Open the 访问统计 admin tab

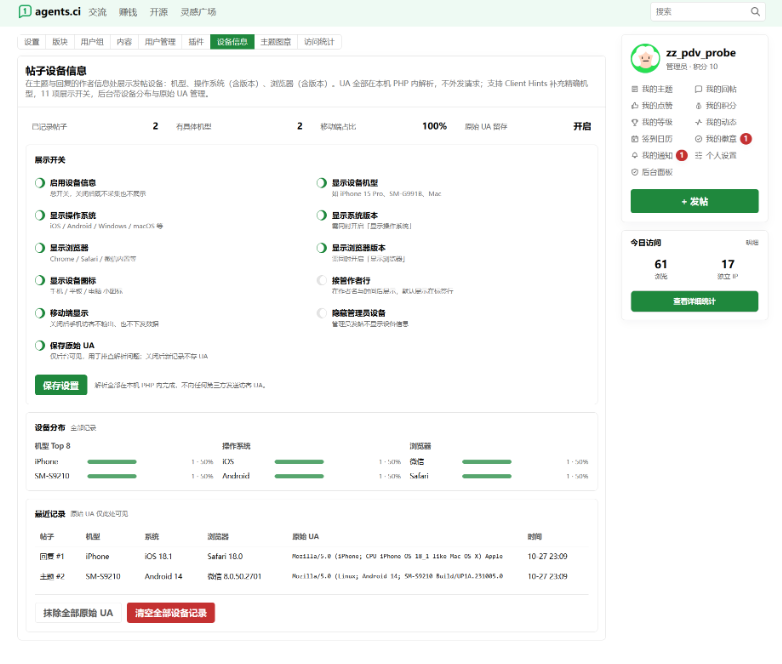pos(319,42)
